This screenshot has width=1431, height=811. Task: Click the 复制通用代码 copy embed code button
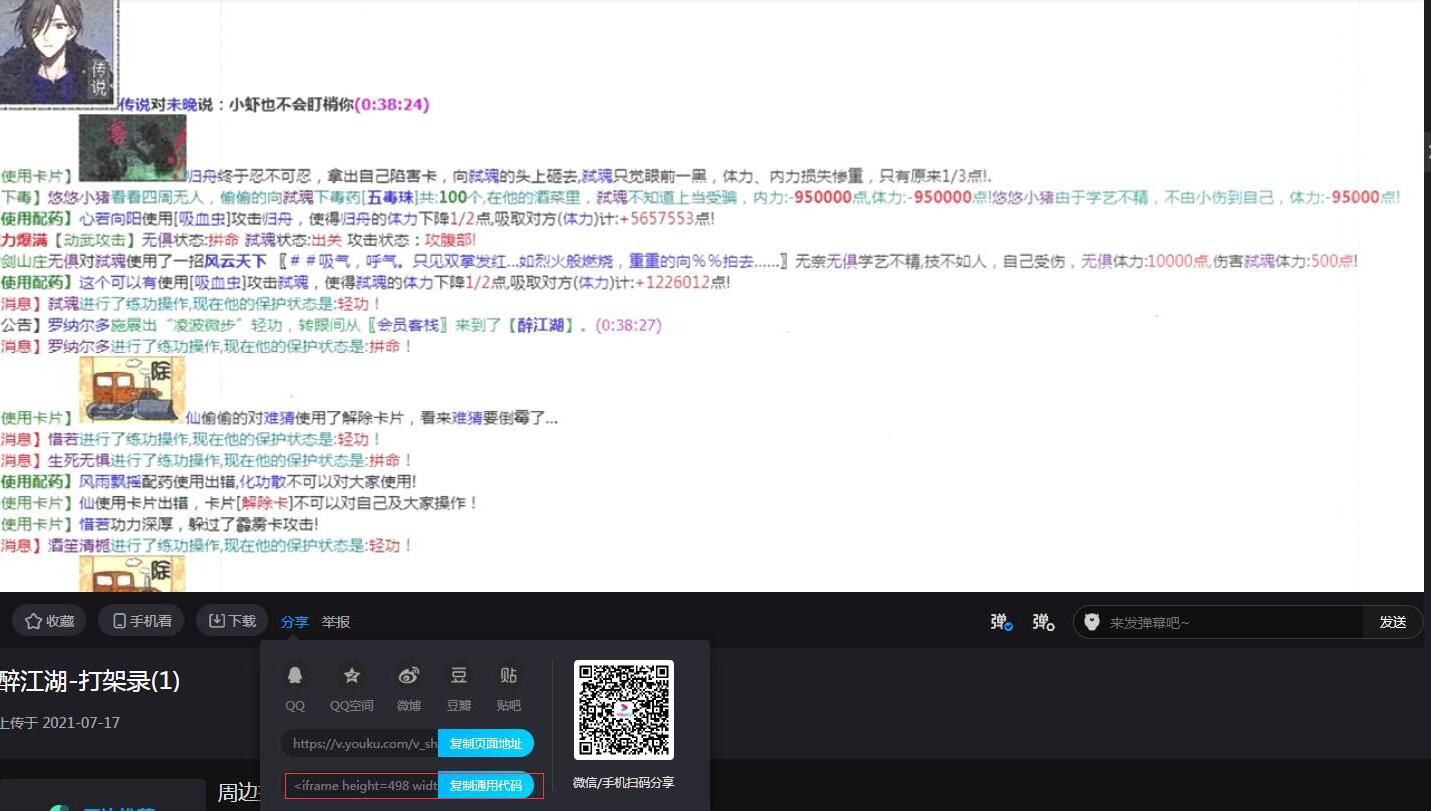tap(486, 786)
